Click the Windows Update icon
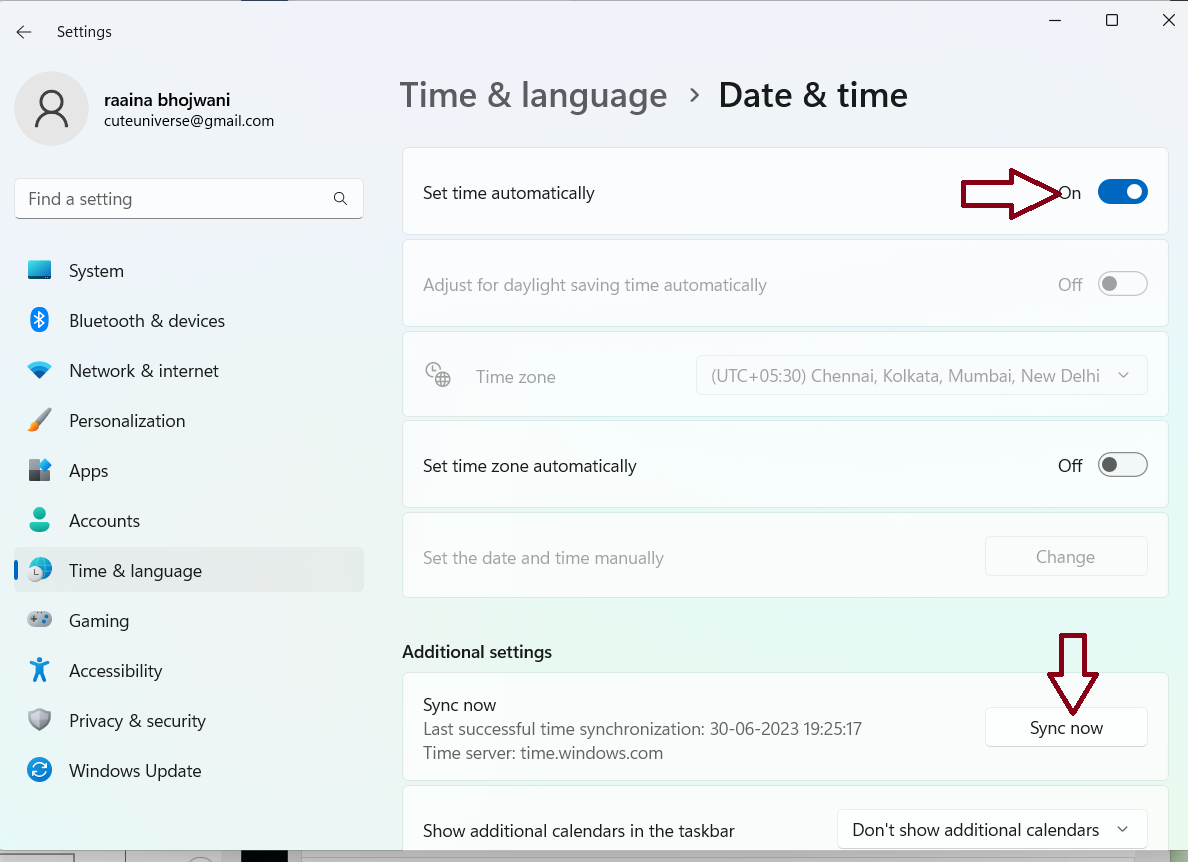The height and width of the screenshot is (862, 1188). coord(40,771)
